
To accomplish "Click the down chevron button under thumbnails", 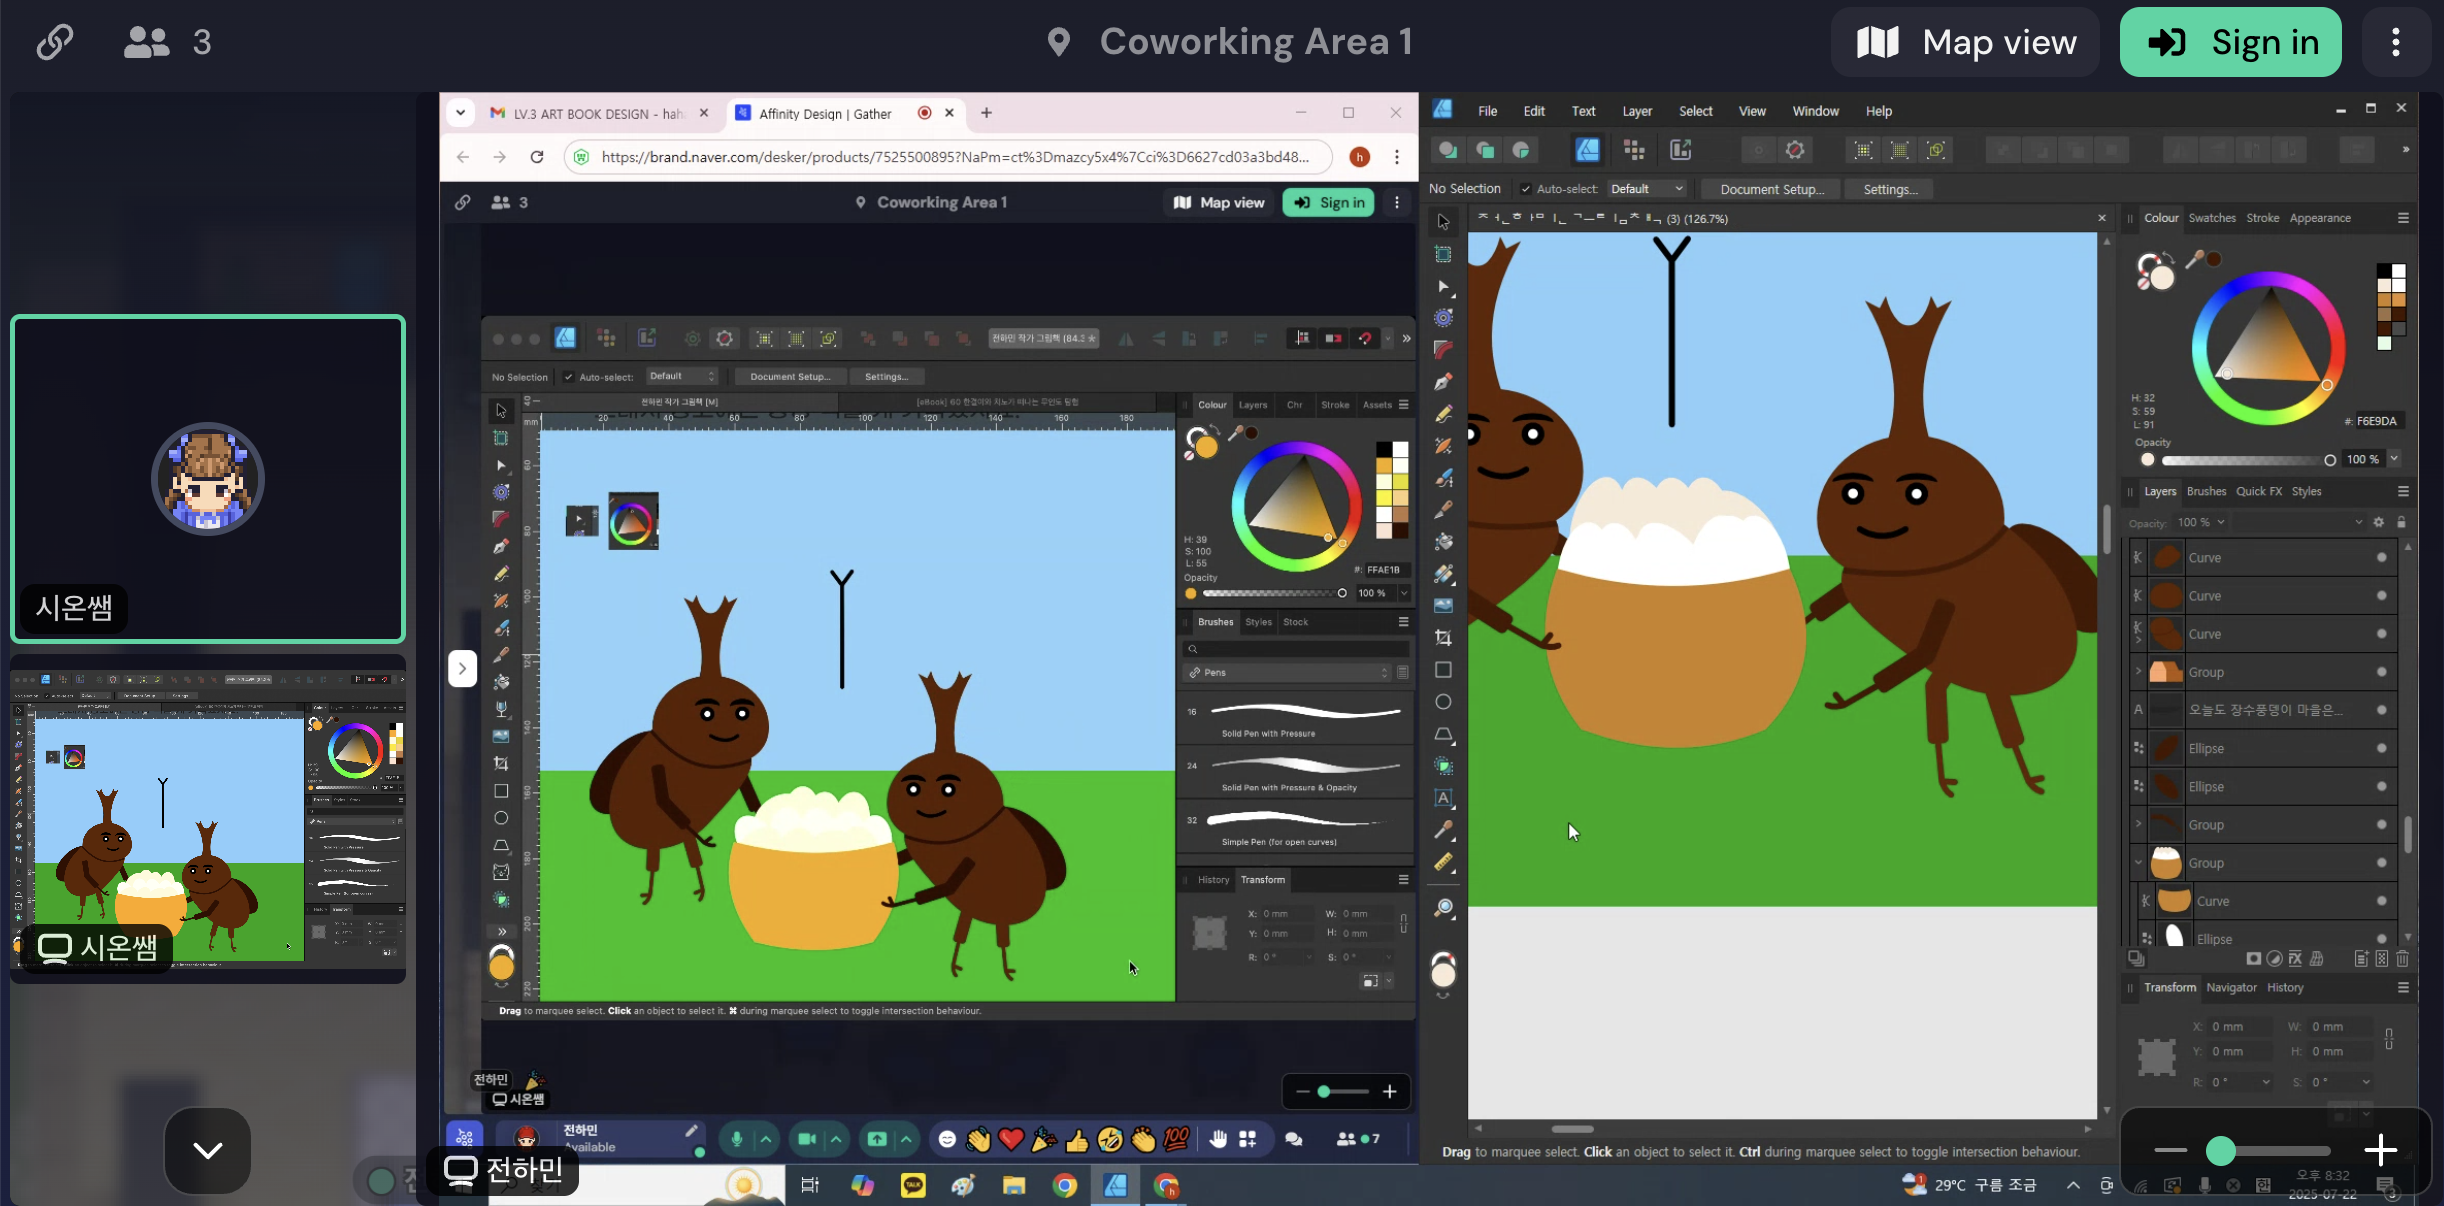I will tap(208, 1150).
